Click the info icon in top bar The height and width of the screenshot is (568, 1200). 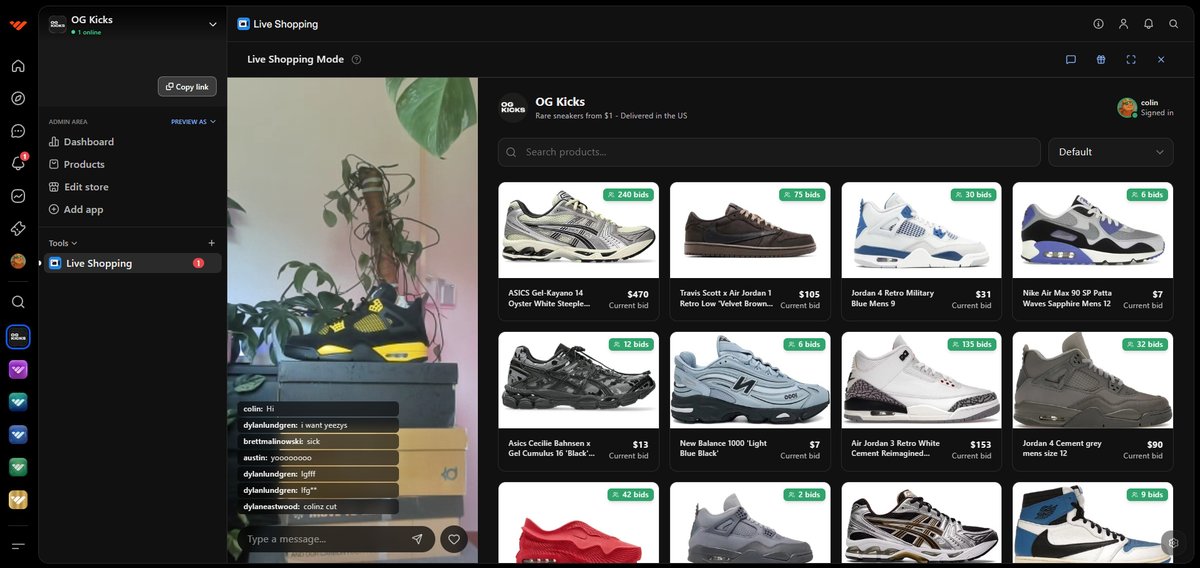point(1098,23)
